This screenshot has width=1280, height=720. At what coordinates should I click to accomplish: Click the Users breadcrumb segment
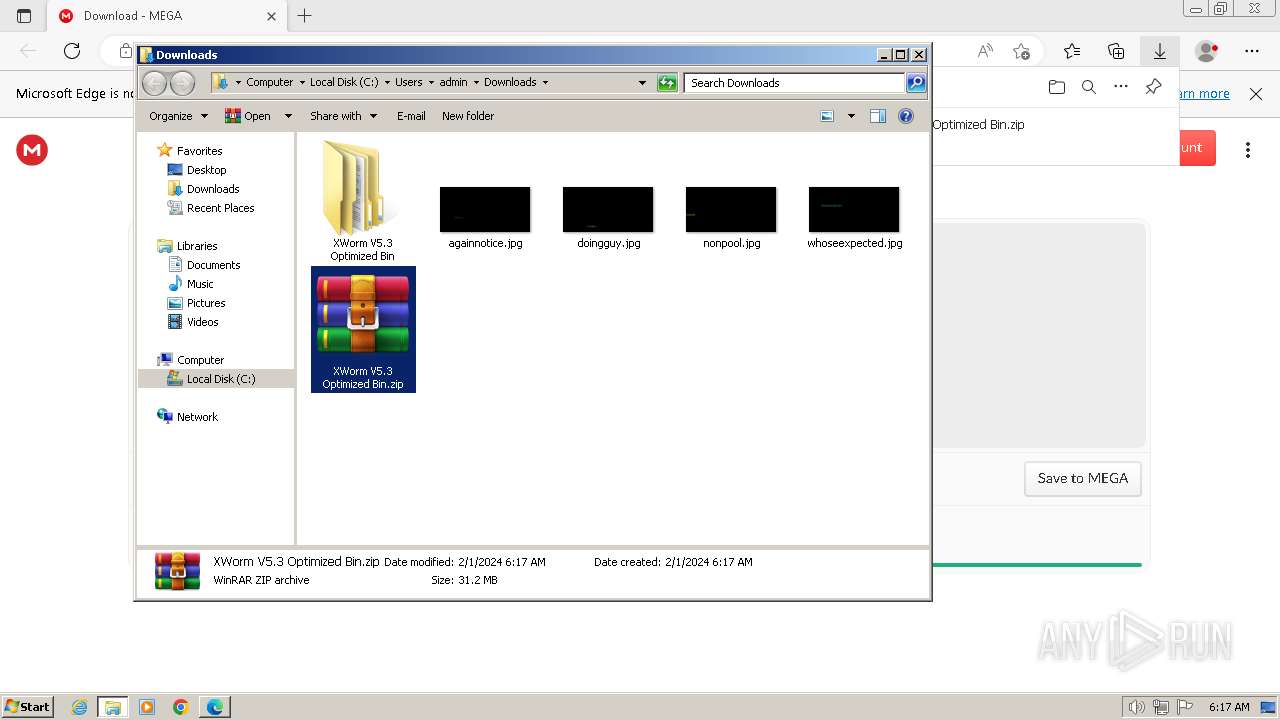pyautogui.click(x=408, y=83)
